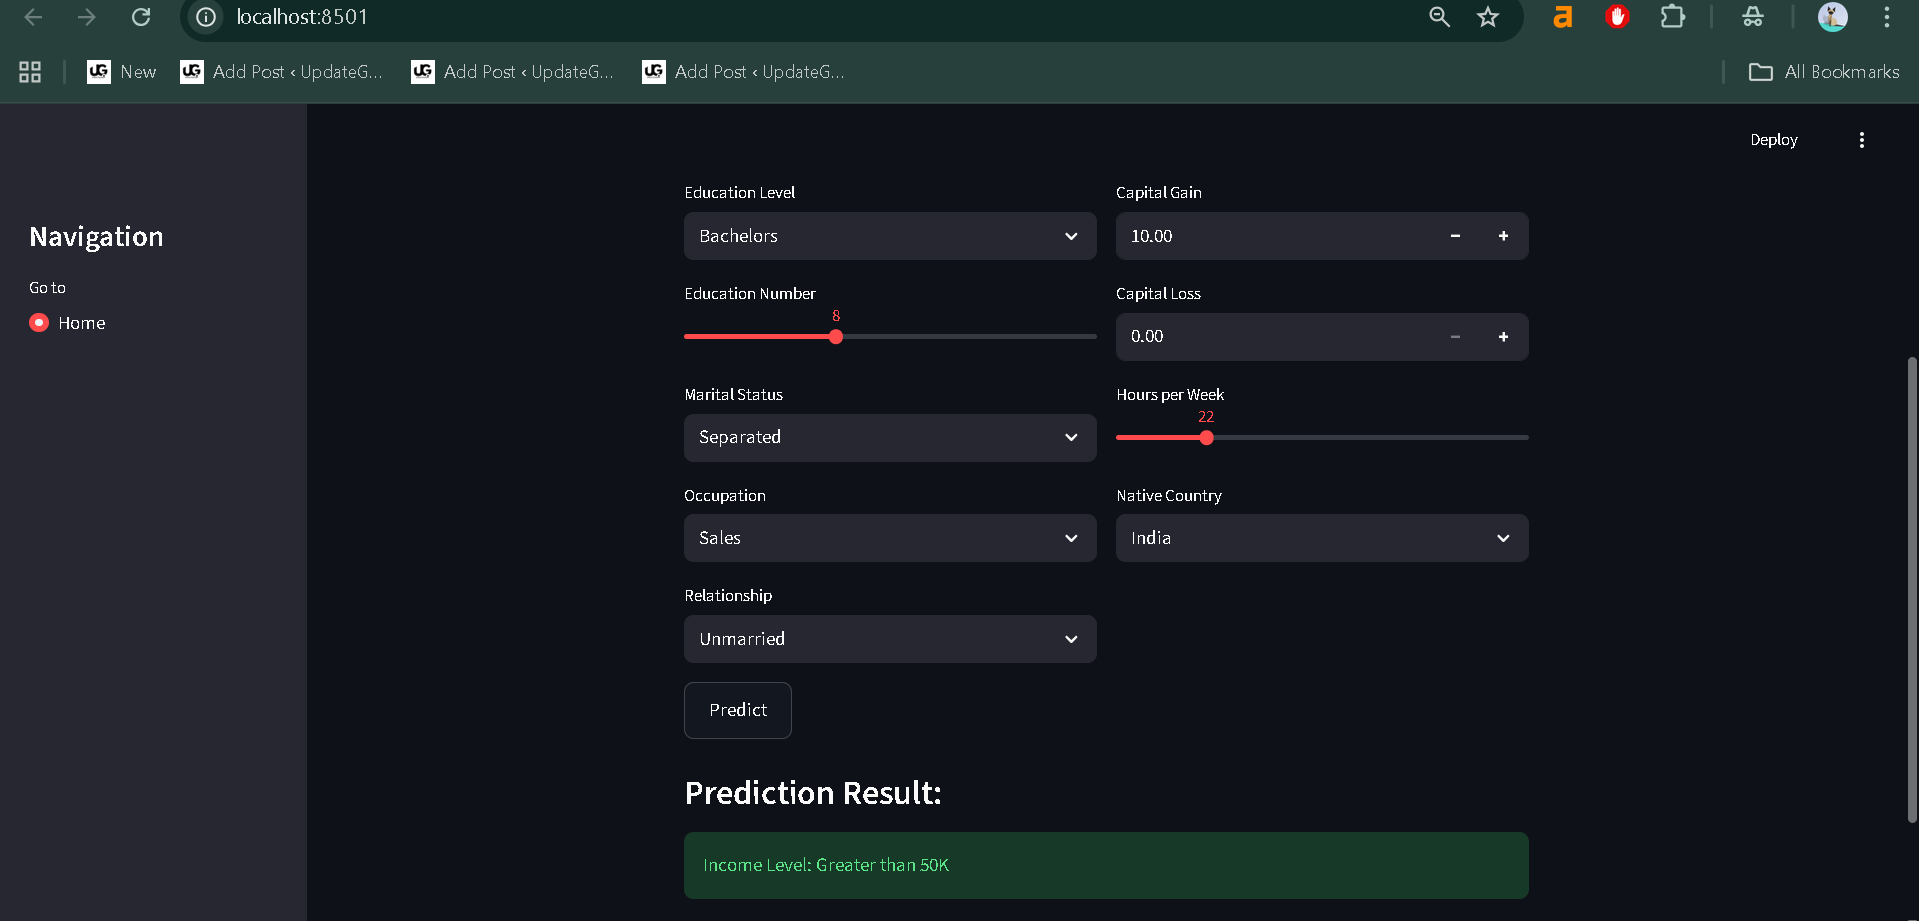Viewport: 1919px width, 921px height.
Task: Open the Chrome profile avatar
Action: 1832,17
